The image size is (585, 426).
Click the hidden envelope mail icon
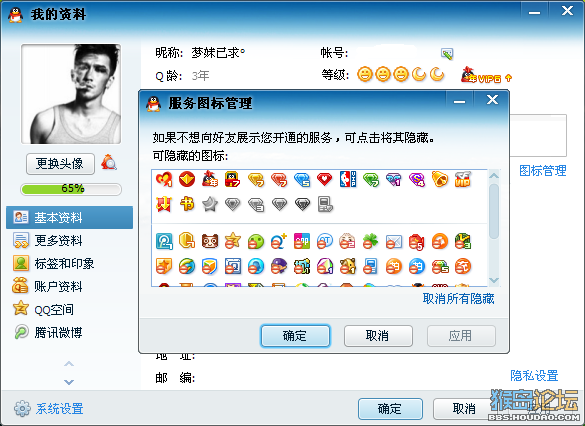pos(394,241)
